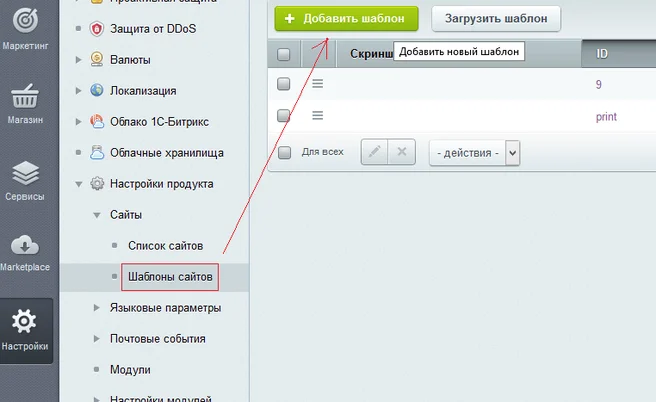Open the действия dropdown list
Screen dimensions: 656x402
coord(474,153)
